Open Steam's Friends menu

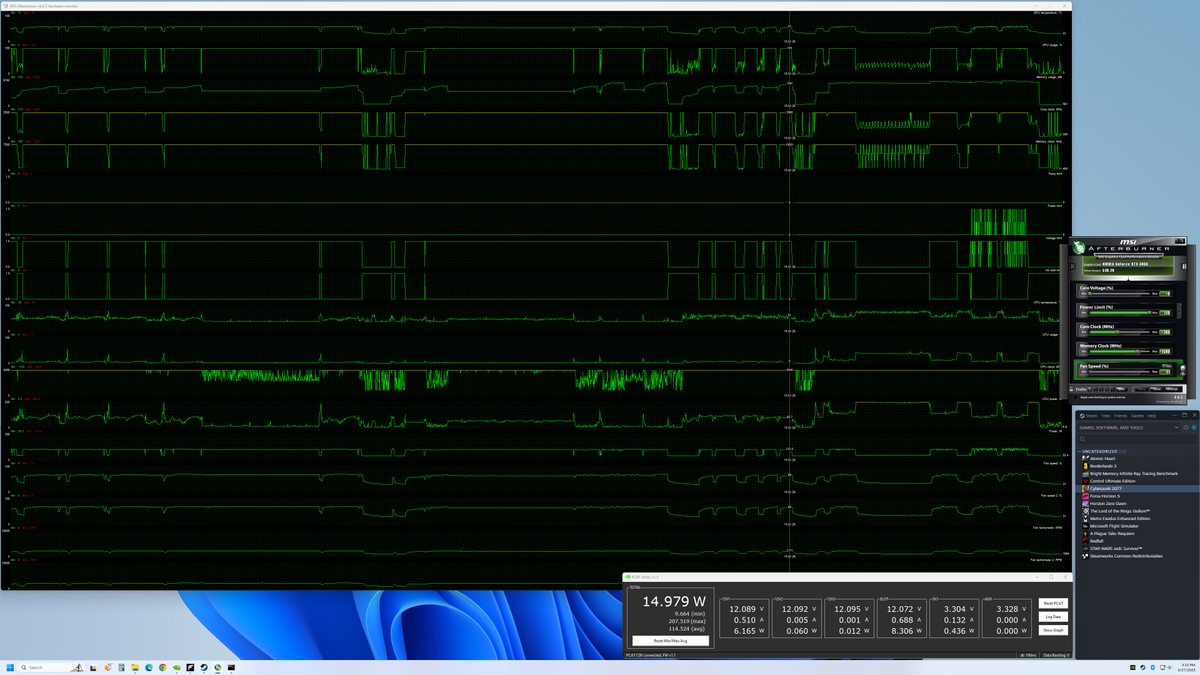point(1120,416)
